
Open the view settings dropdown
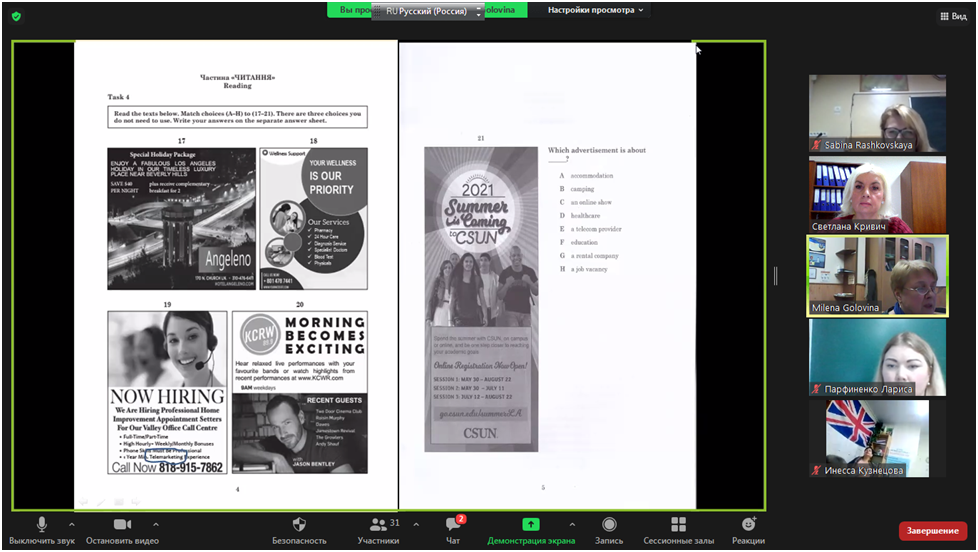pyautogui.click(x=596, y=10)
